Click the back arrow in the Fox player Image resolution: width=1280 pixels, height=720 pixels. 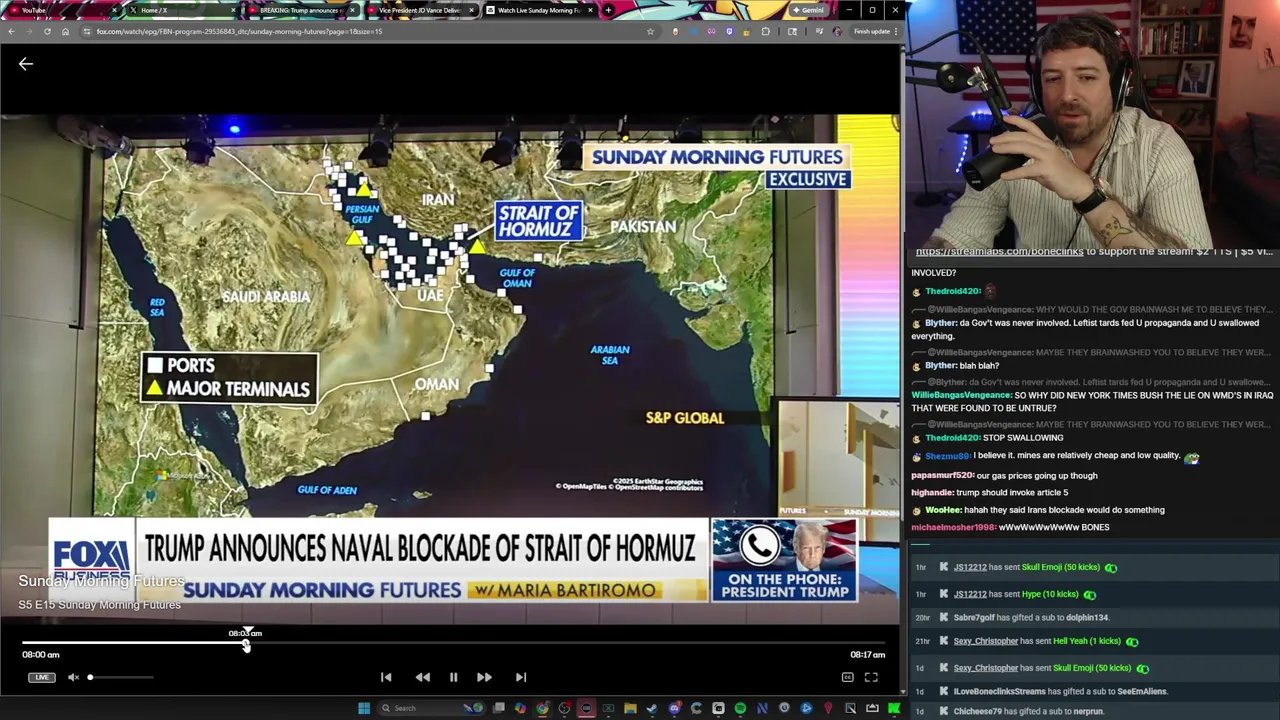pos(26,64)
